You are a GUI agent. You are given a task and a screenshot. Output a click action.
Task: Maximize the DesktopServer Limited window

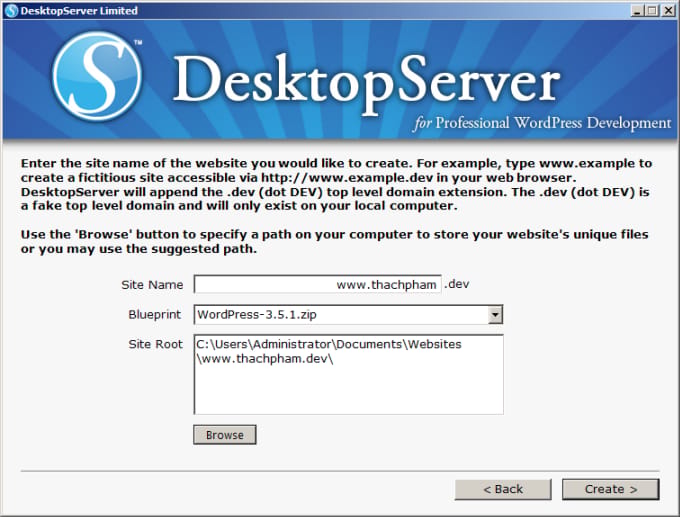coord(652,10)
